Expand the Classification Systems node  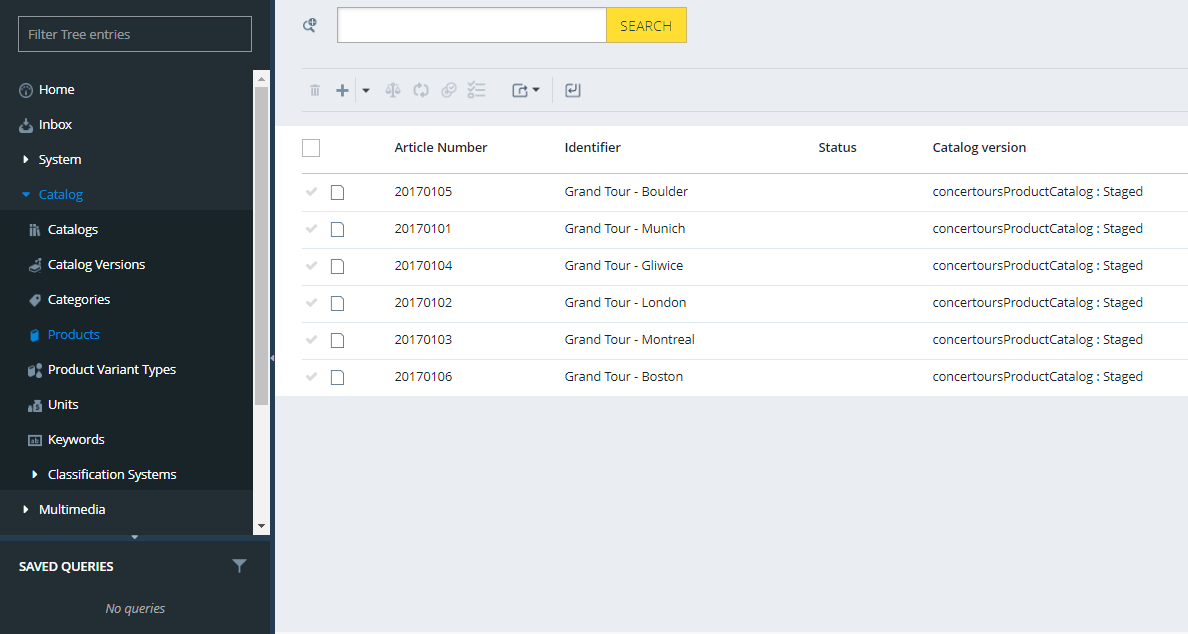tap(34, 474)
